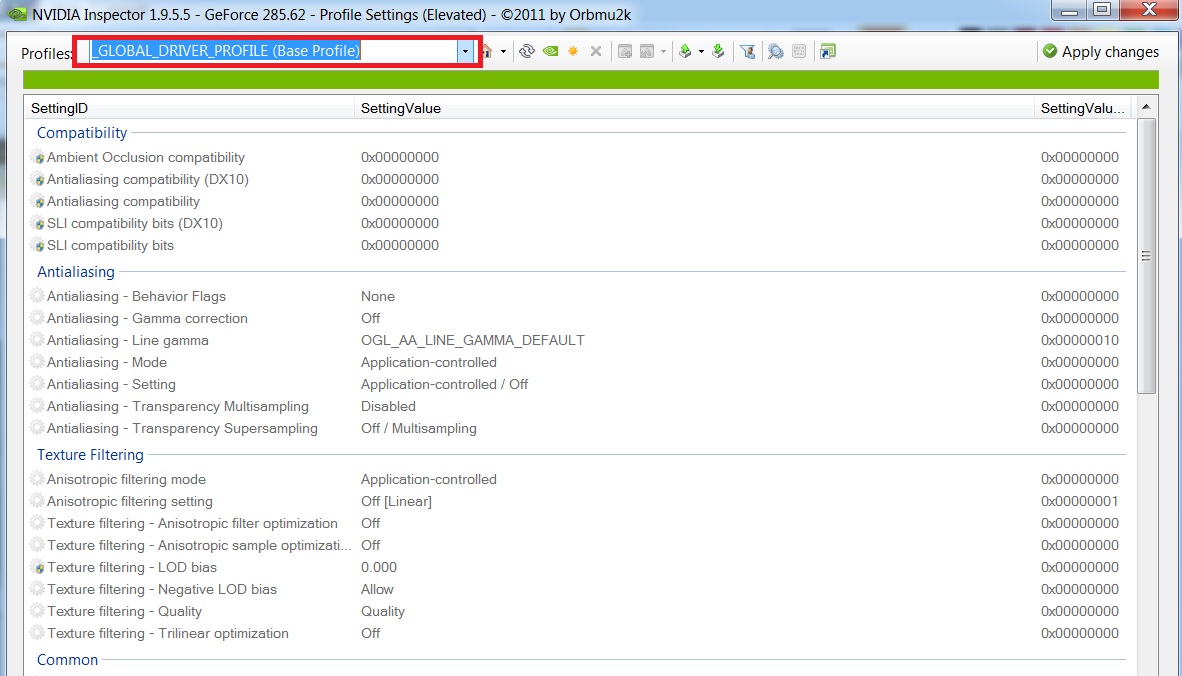
Task: Select the SLI compatibility bits row without DX10
Action: point(578,245)
